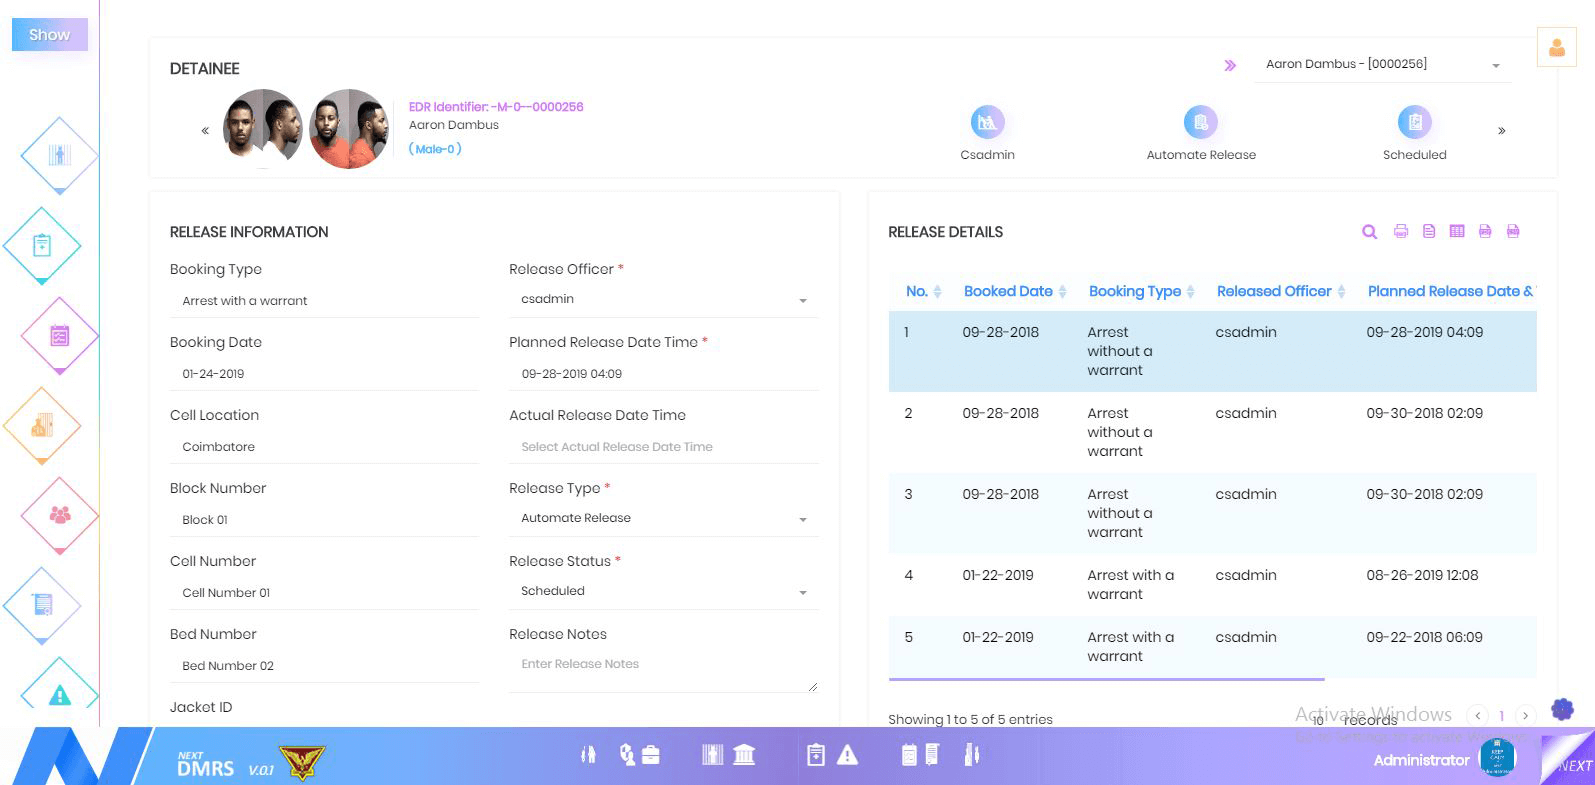Click the Cell Location field showing Coimbatore

324,447
